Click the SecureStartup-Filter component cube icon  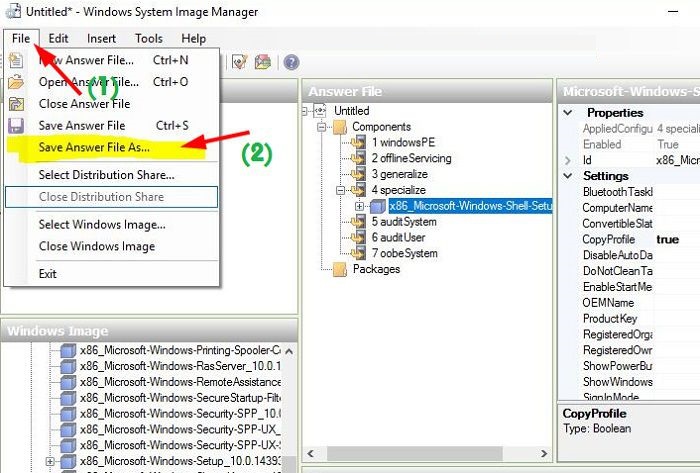(x=68, y=398)
